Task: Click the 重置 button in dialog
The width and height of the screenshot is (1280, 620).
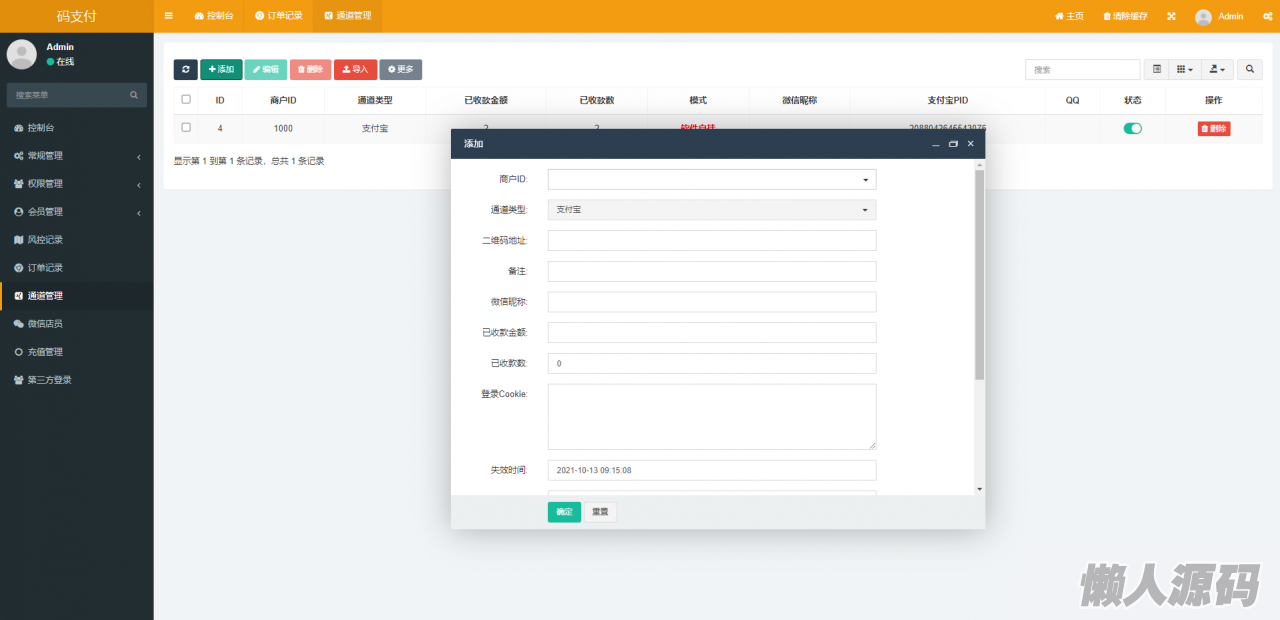Action: (600, 512)
